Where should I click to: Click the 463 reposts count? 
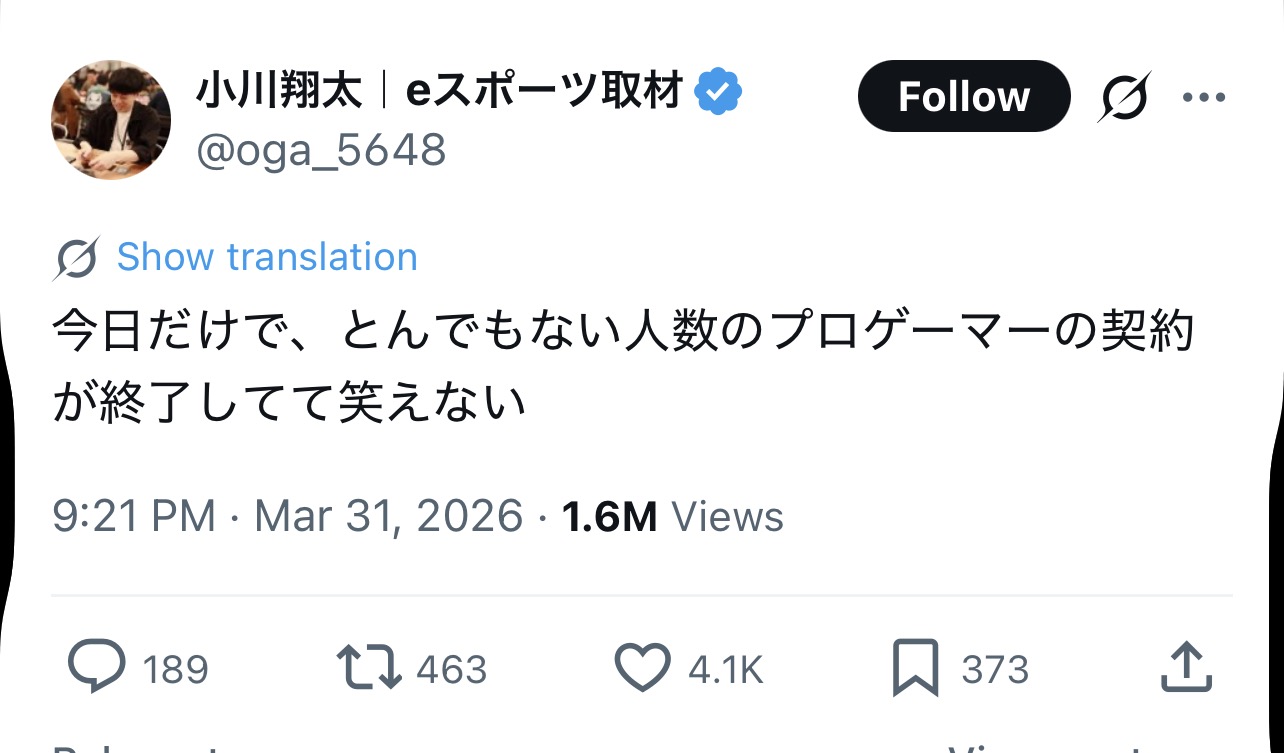[x=451, y=669]
